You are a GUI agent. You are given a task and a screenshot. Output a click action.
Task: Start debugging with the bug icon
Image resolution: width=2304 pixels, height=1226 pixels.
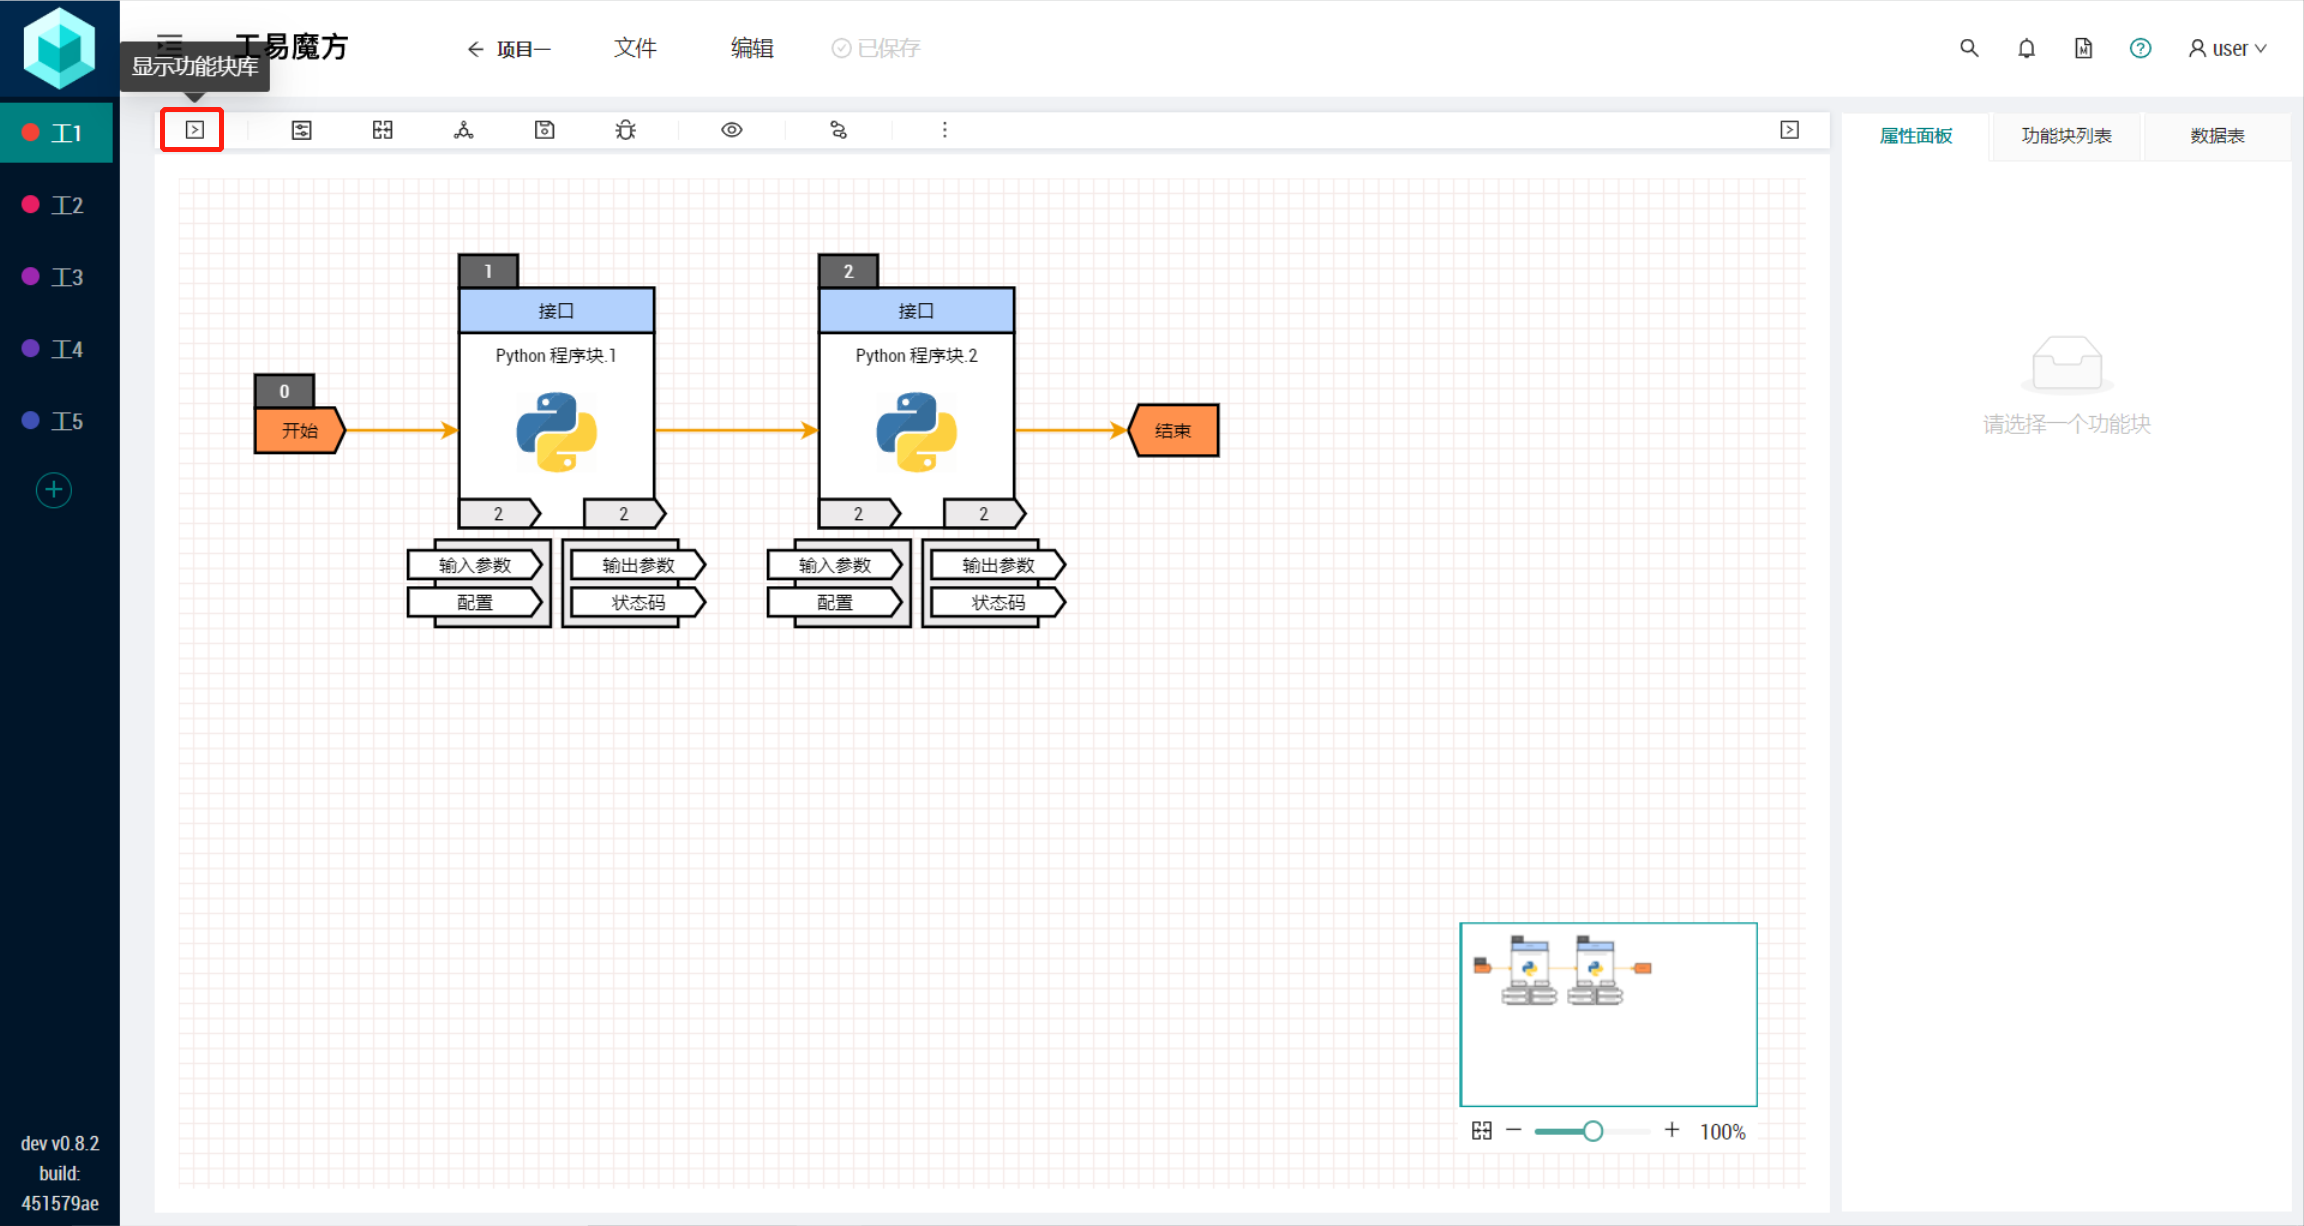pyautogui.click(x=626, y=130)
